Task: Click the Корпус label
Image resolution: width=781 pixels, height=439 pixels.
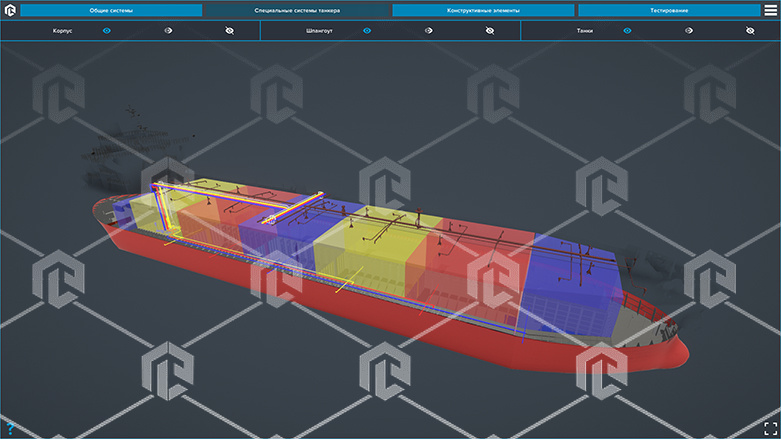Action: 62,31
